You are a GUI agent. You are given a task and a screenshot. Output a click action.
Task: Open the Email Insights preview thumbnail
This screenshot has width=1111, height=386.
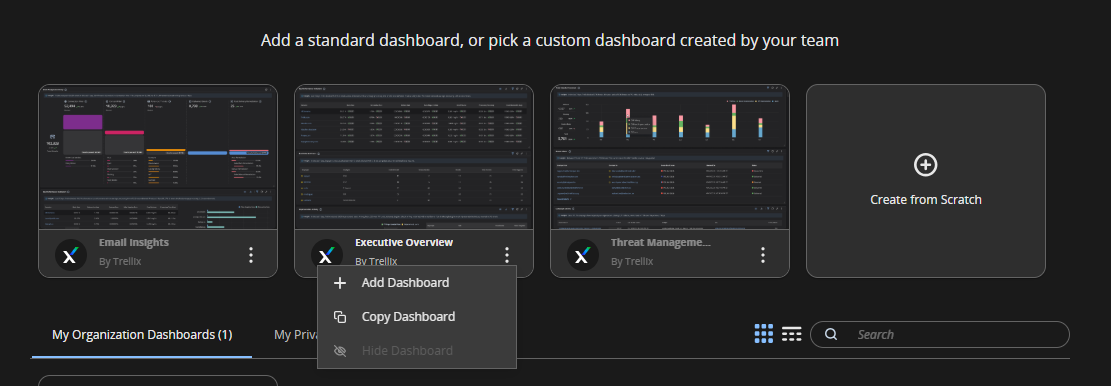(x=158, y=157)
